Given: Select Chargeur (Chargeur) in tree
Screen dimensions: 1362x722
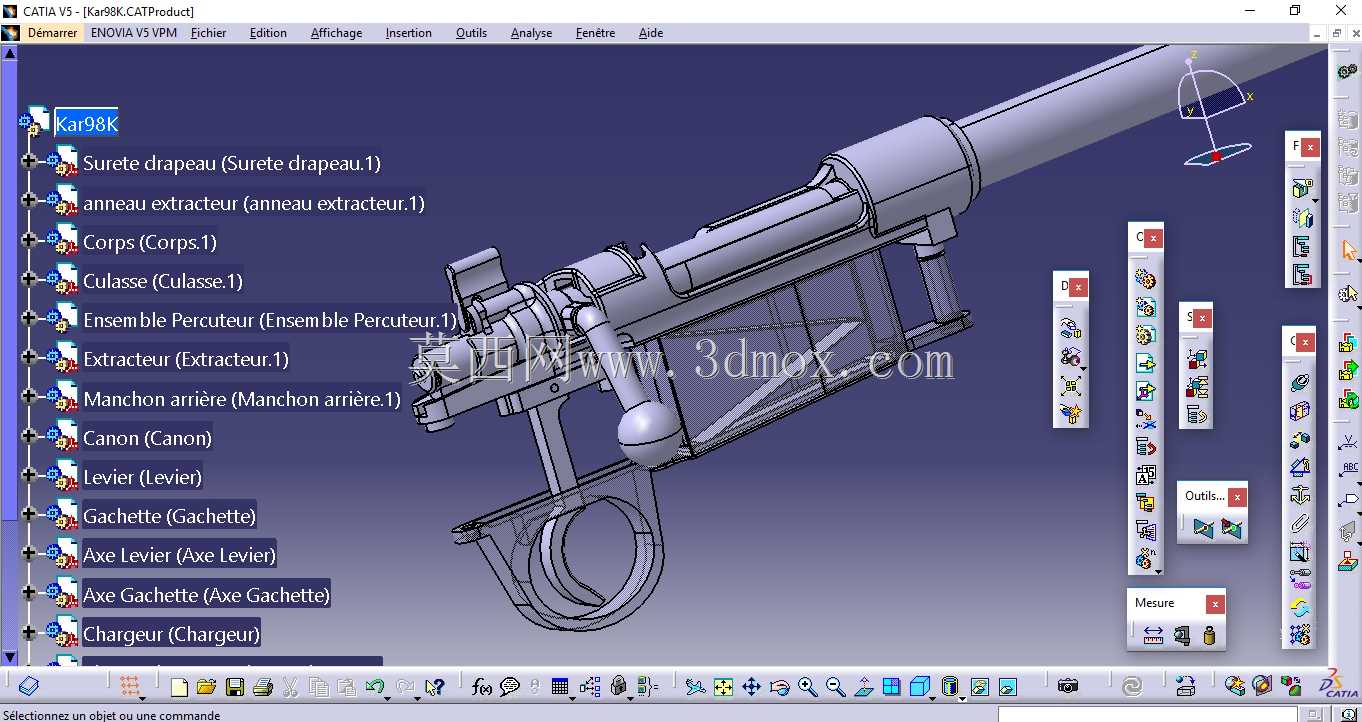Looking at the screenshot, I should pyautogui.click(x=171, y=634).
